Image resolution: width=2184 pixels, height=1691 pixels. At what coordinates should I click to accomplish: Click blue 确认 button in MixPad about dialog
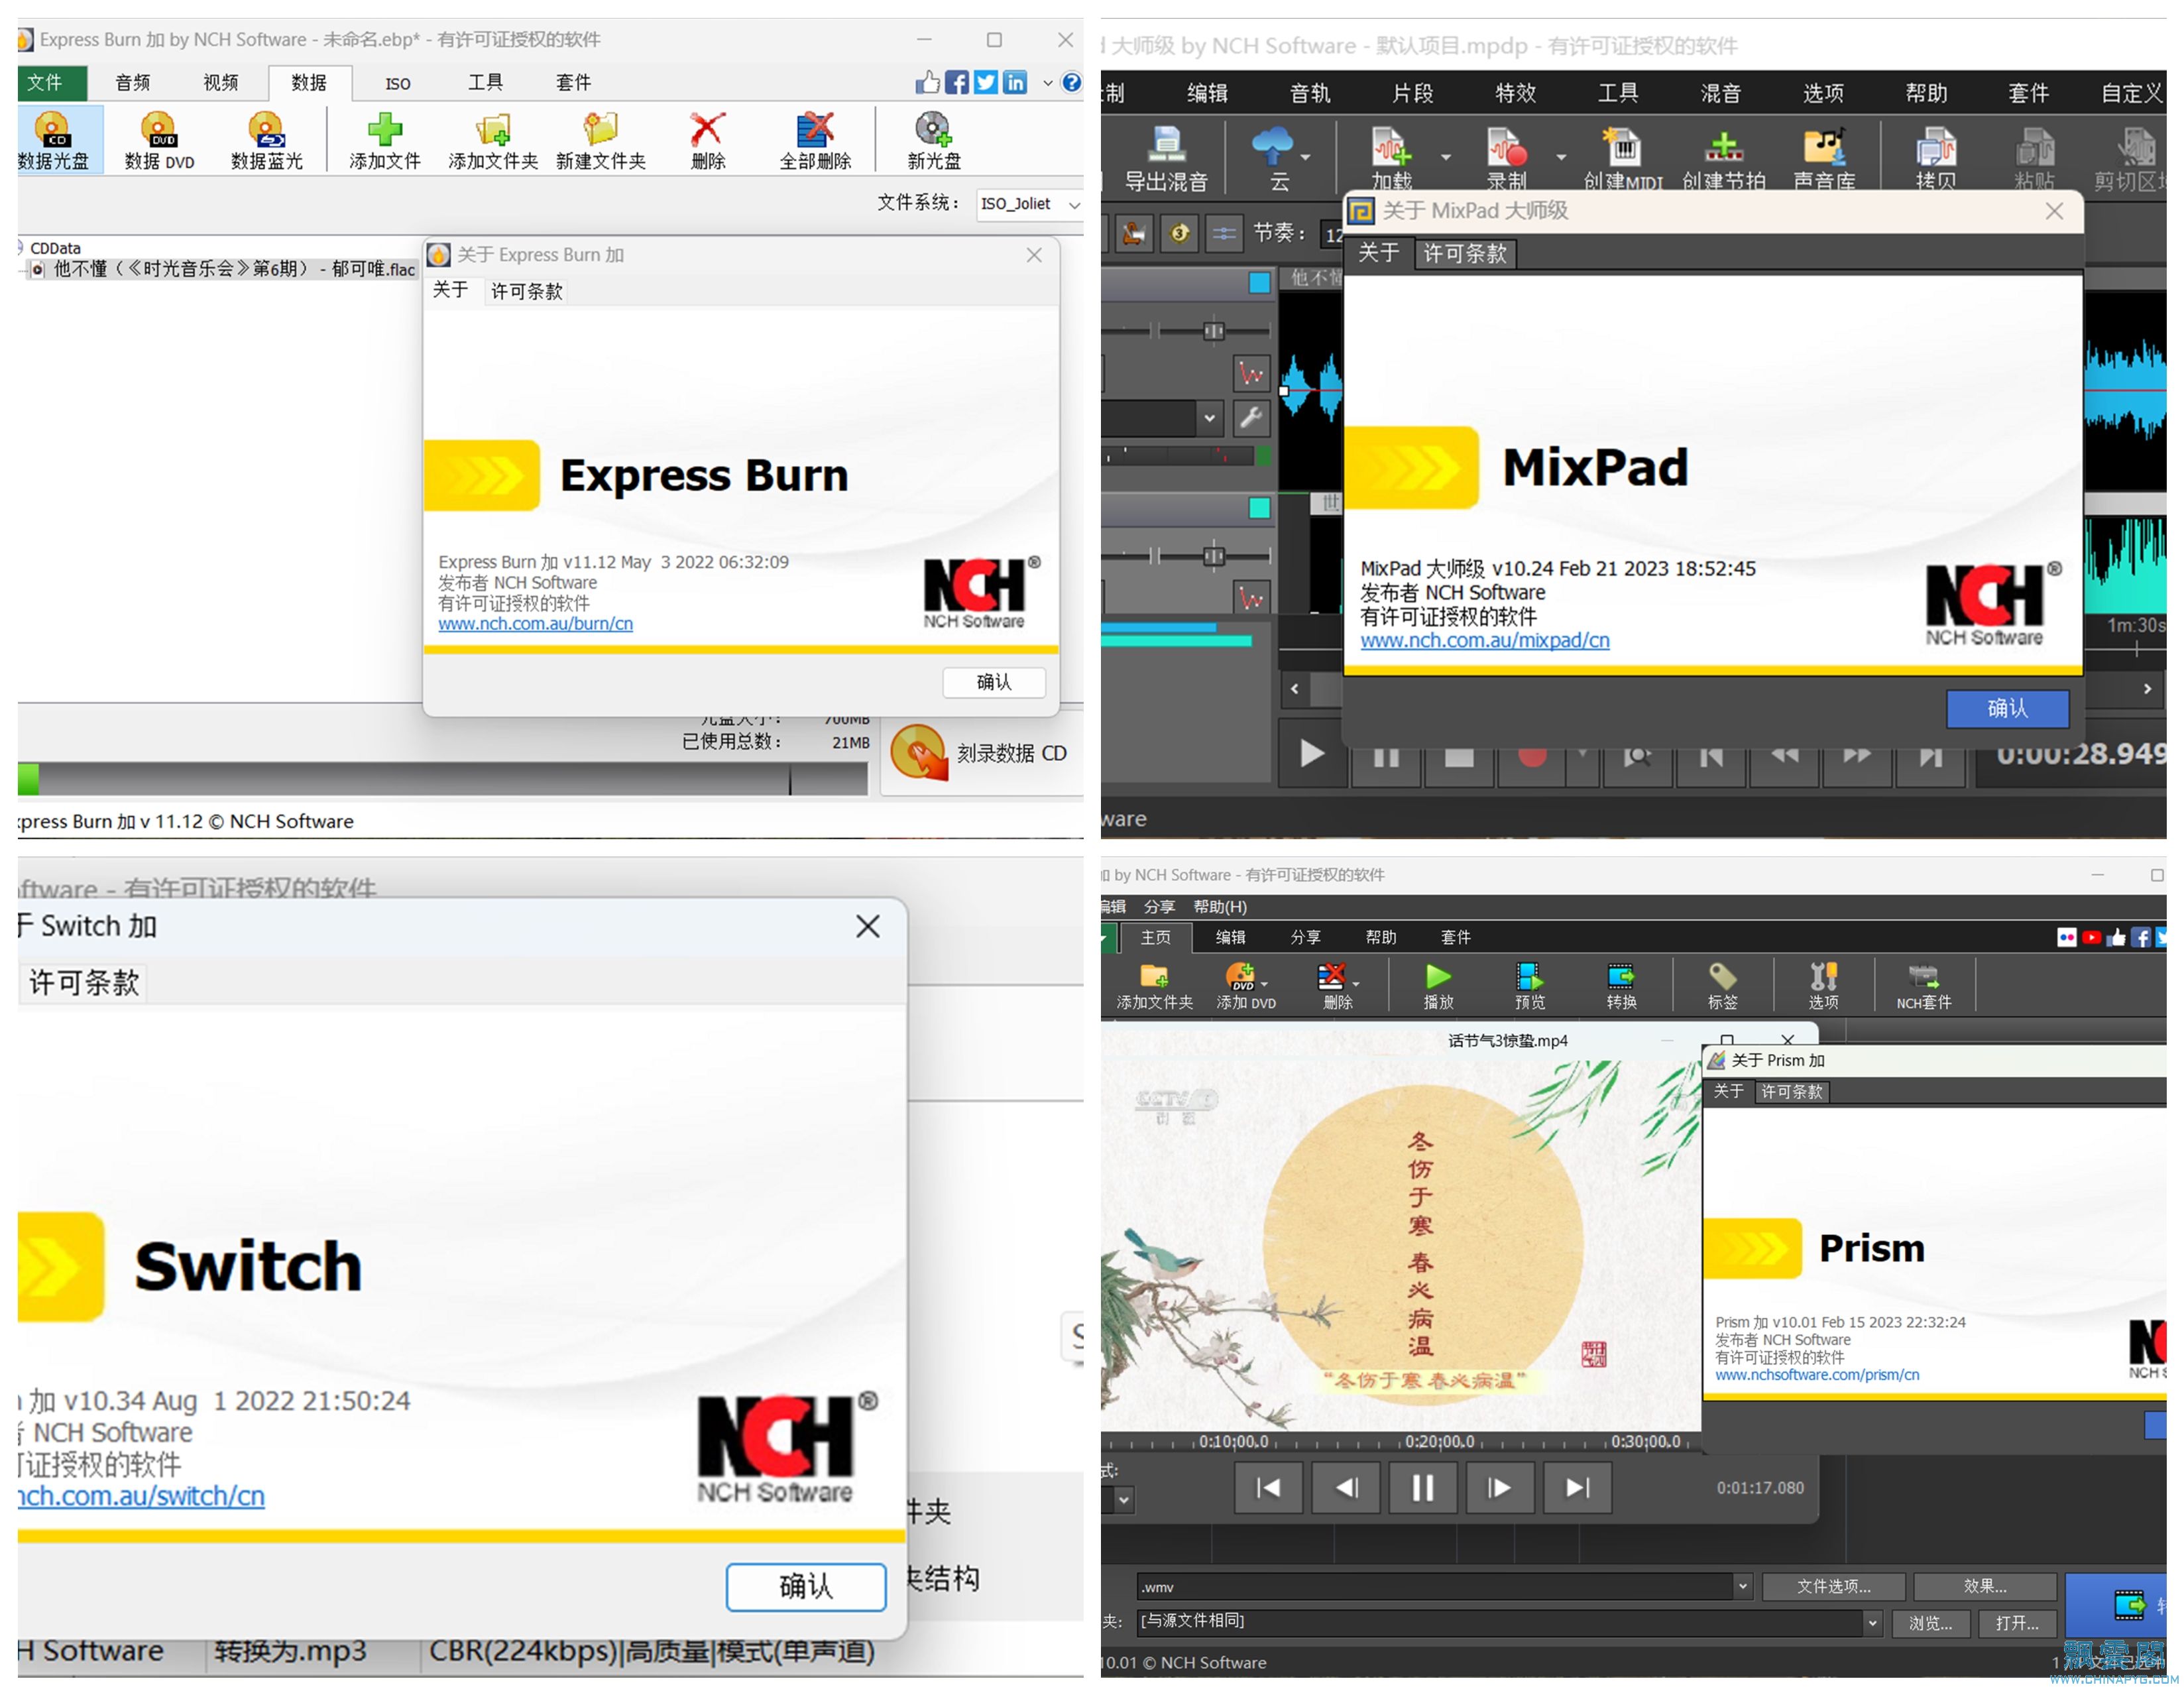(2007, 708)
